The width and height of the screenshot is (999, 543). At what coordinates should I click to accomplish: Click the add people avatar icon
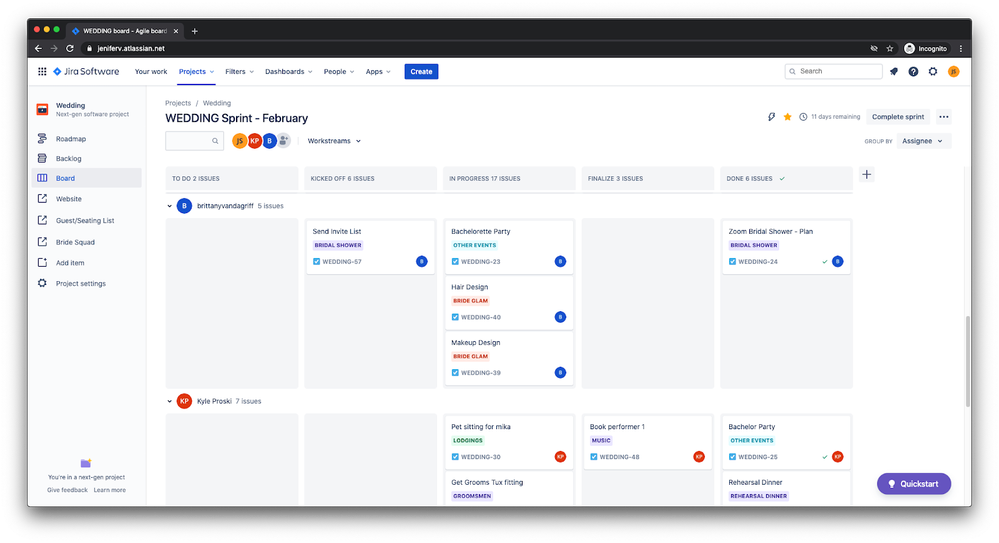pos(284,140)
